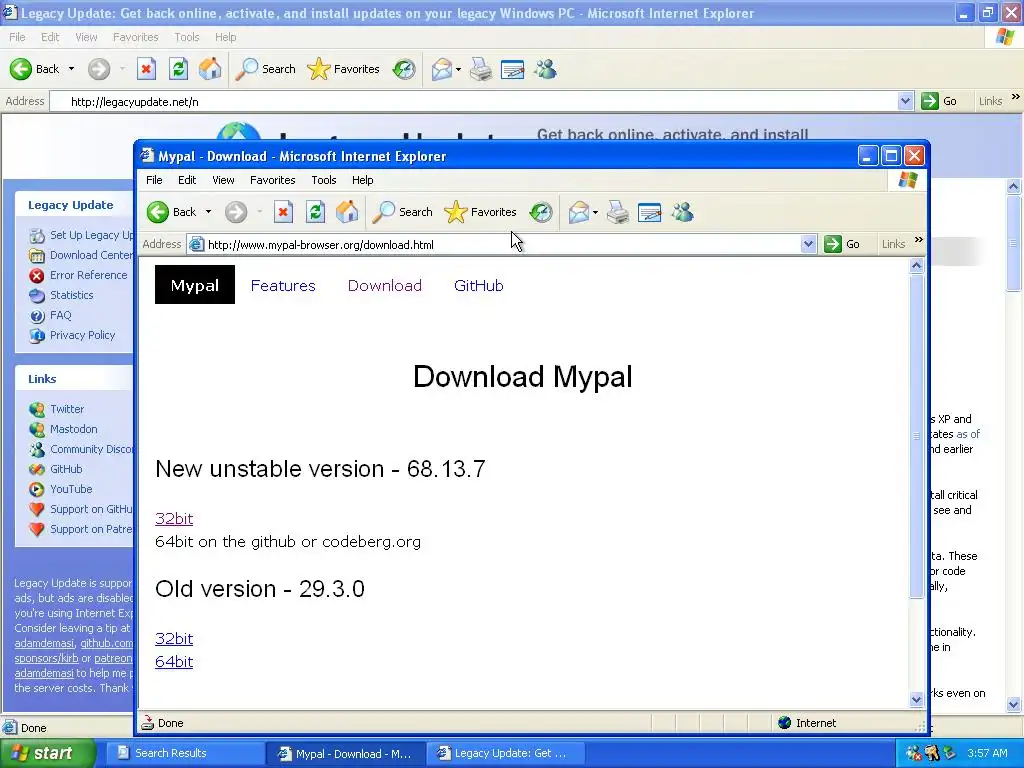Screen dimensions: 1024x768
Task: Click scroll down arrow in Mypal window
Action: 916,699
